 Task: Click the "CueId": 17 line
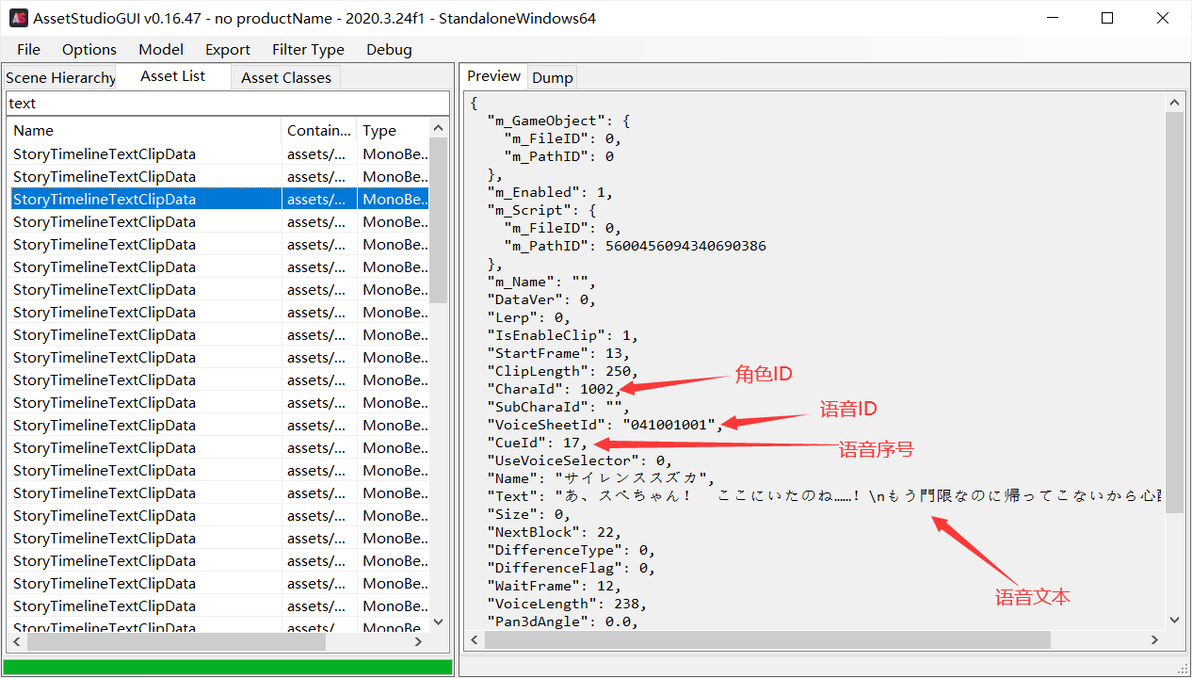pos(537,442)
